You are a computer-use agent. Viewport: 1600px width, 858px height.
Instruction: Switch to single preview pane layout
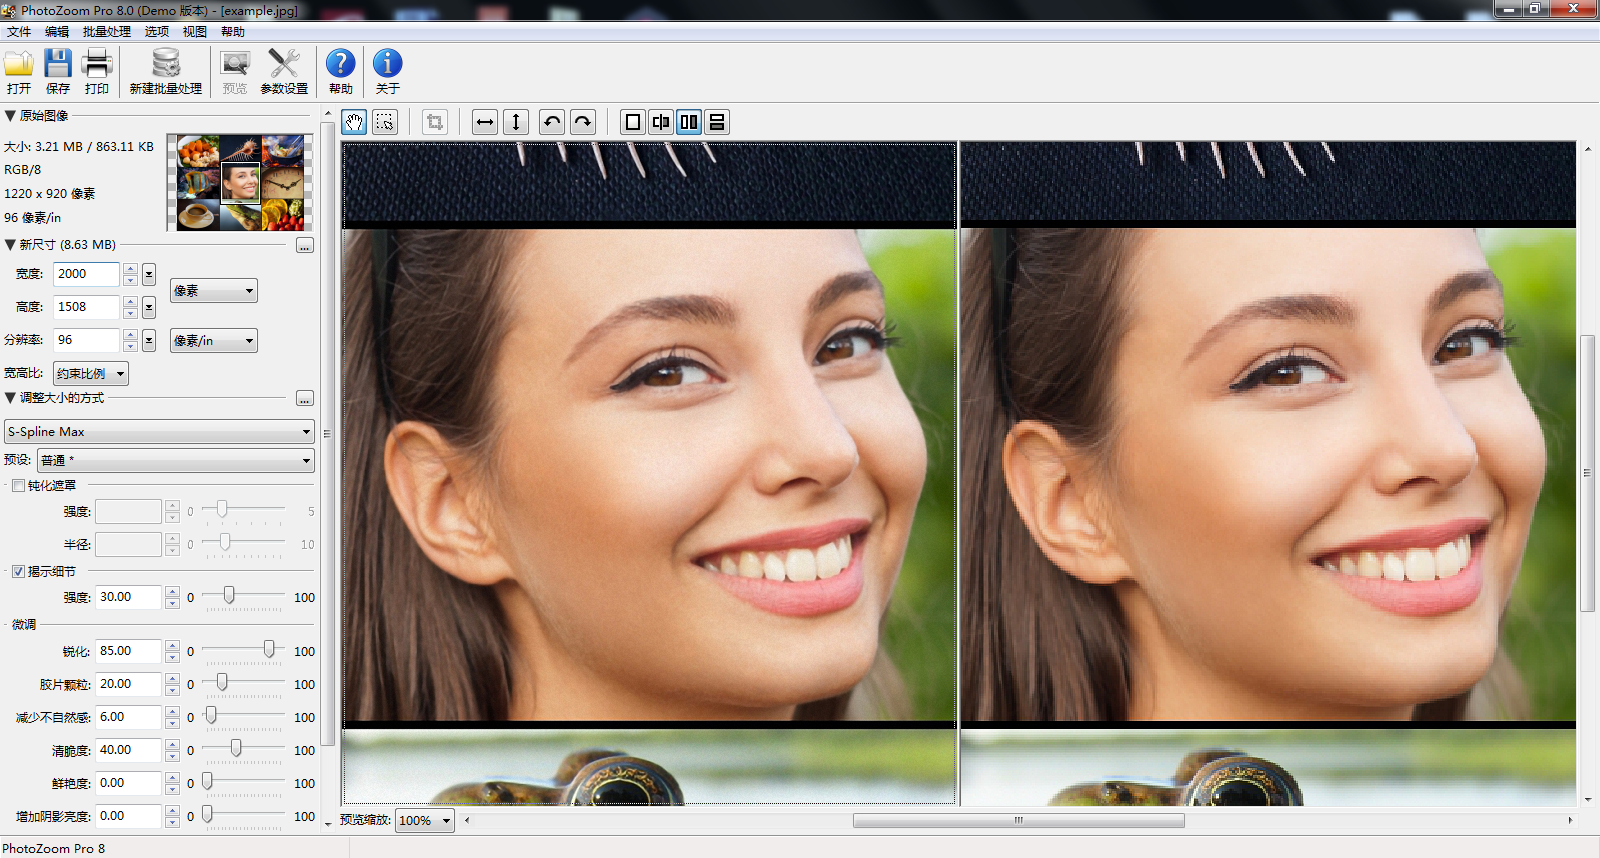(x=632, y=122)
